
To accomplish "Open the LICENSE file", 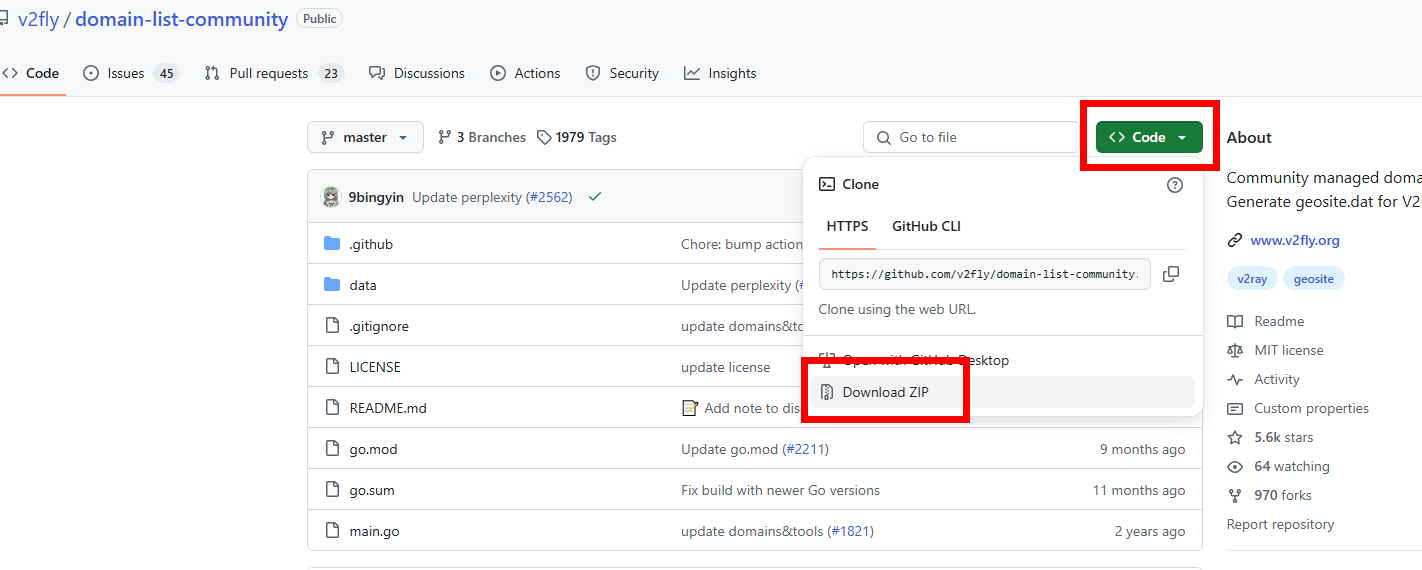I will point(375,367).
